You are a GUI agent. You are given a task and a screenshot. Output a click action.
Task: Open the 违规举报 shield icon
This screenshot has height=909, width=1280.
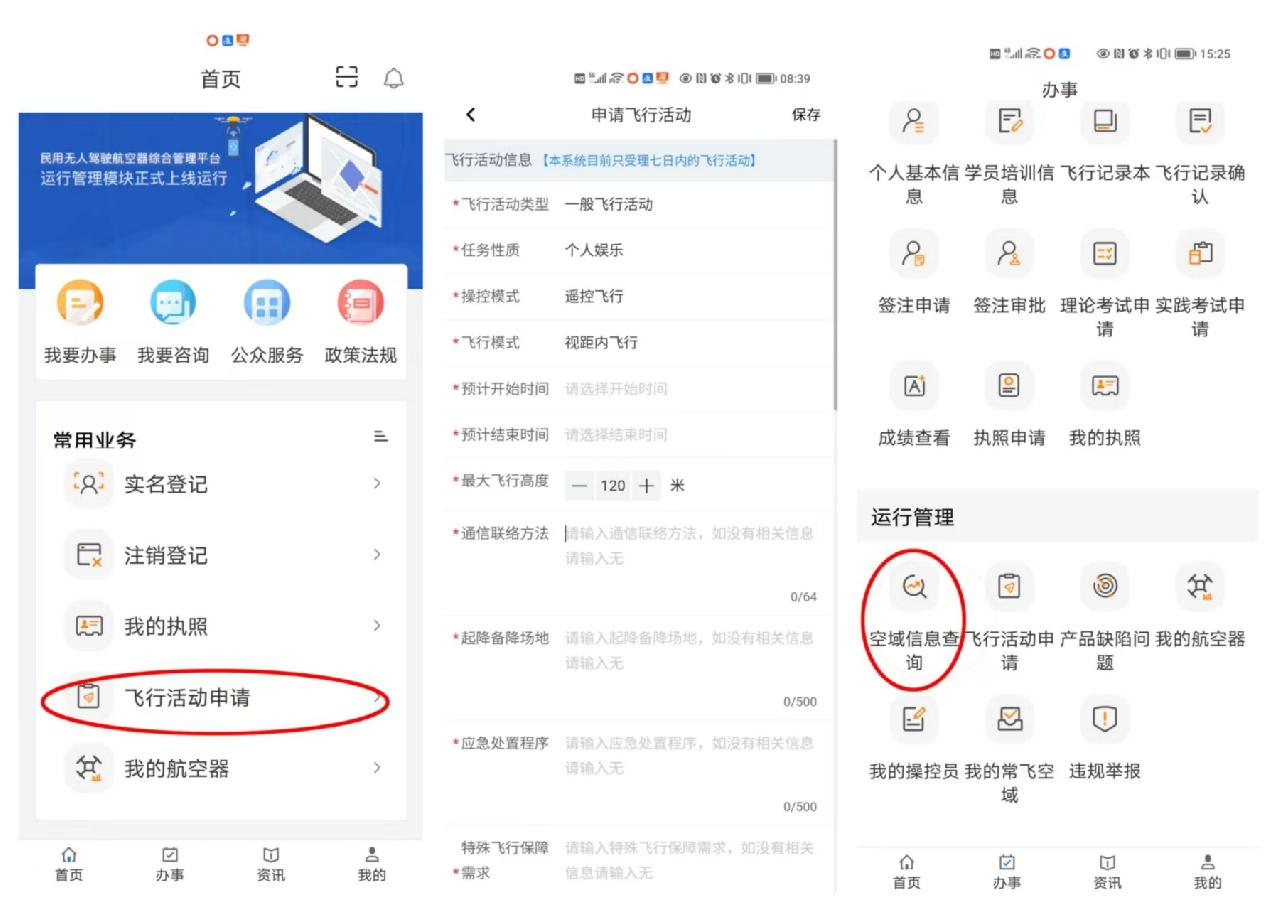pyautogui.click(x=1105, y=719)
